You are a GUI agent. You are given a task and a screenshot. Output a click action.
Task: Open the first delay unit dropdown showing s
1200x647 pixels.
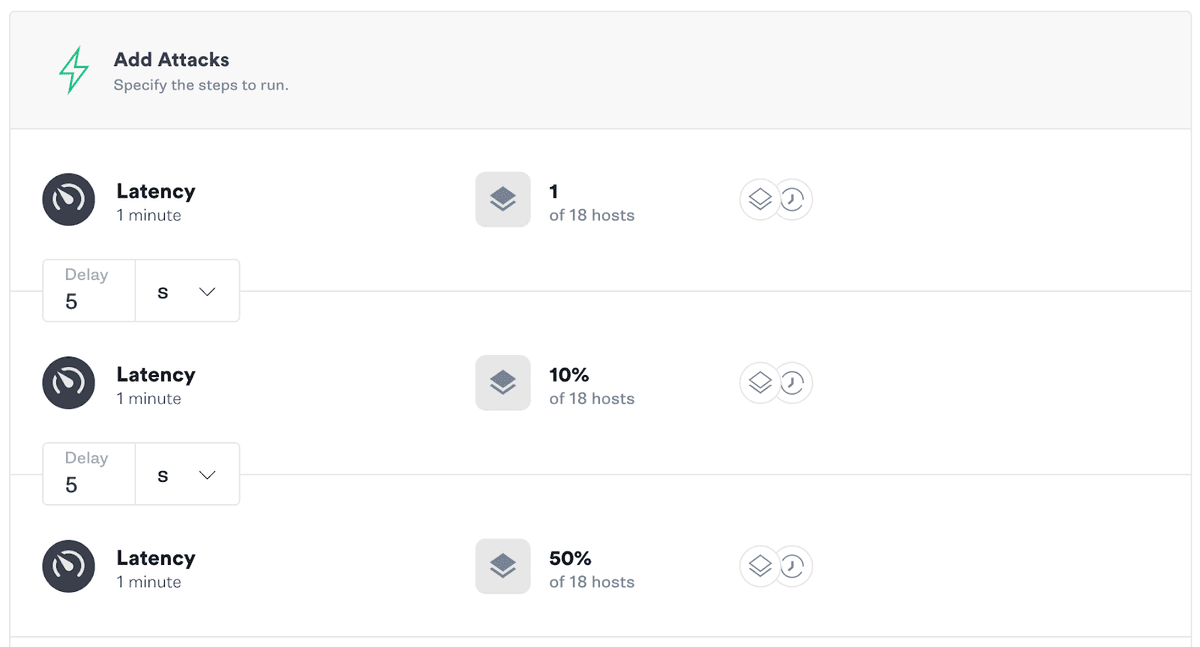point(187,291)
